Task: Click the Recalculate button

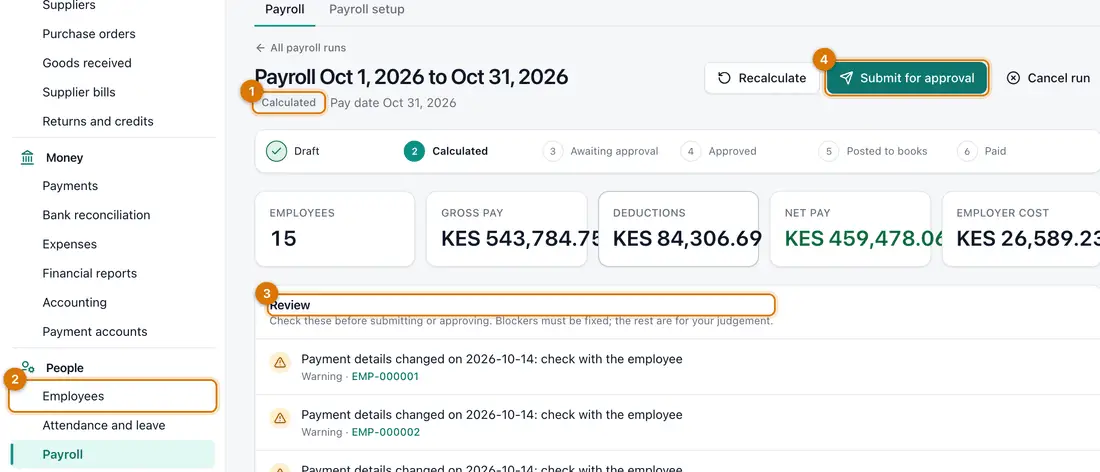Action: 762,78
